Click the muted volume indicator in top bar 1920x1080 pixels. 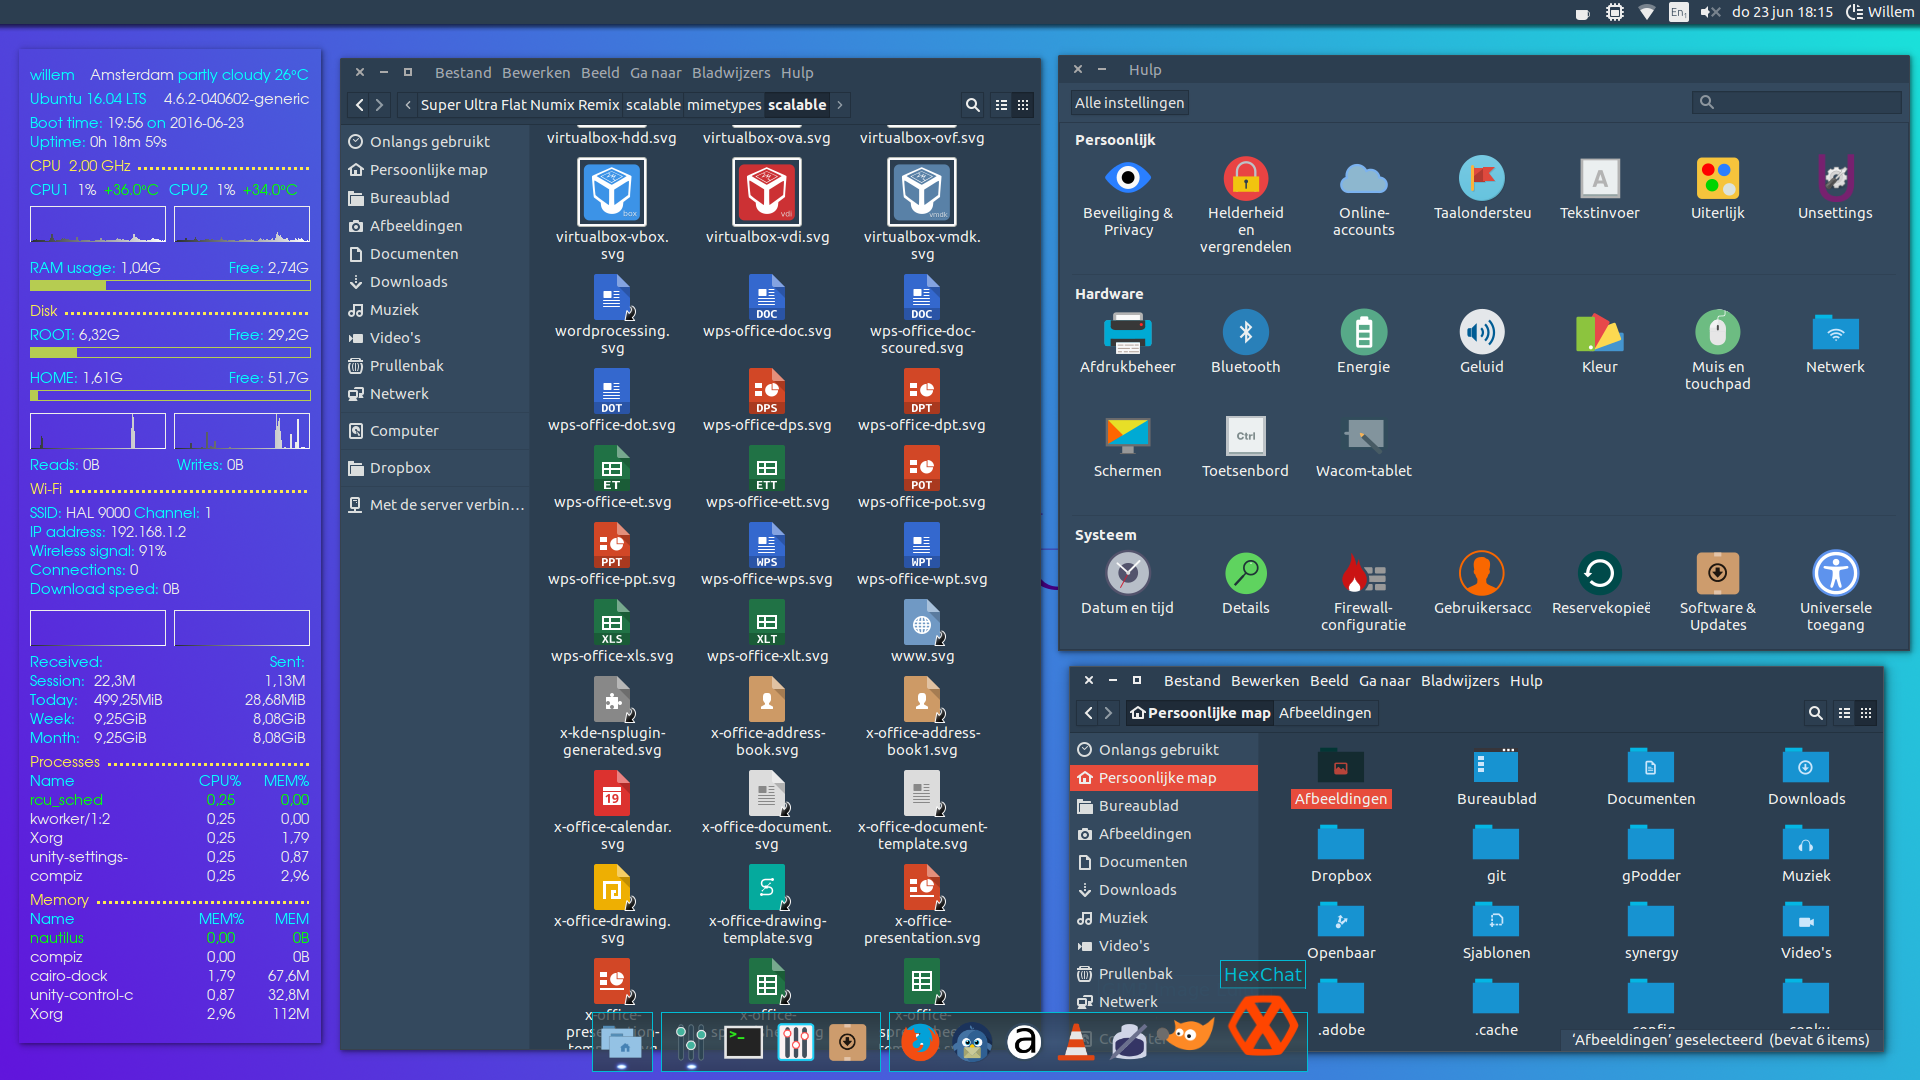[x=1710, y=12]
